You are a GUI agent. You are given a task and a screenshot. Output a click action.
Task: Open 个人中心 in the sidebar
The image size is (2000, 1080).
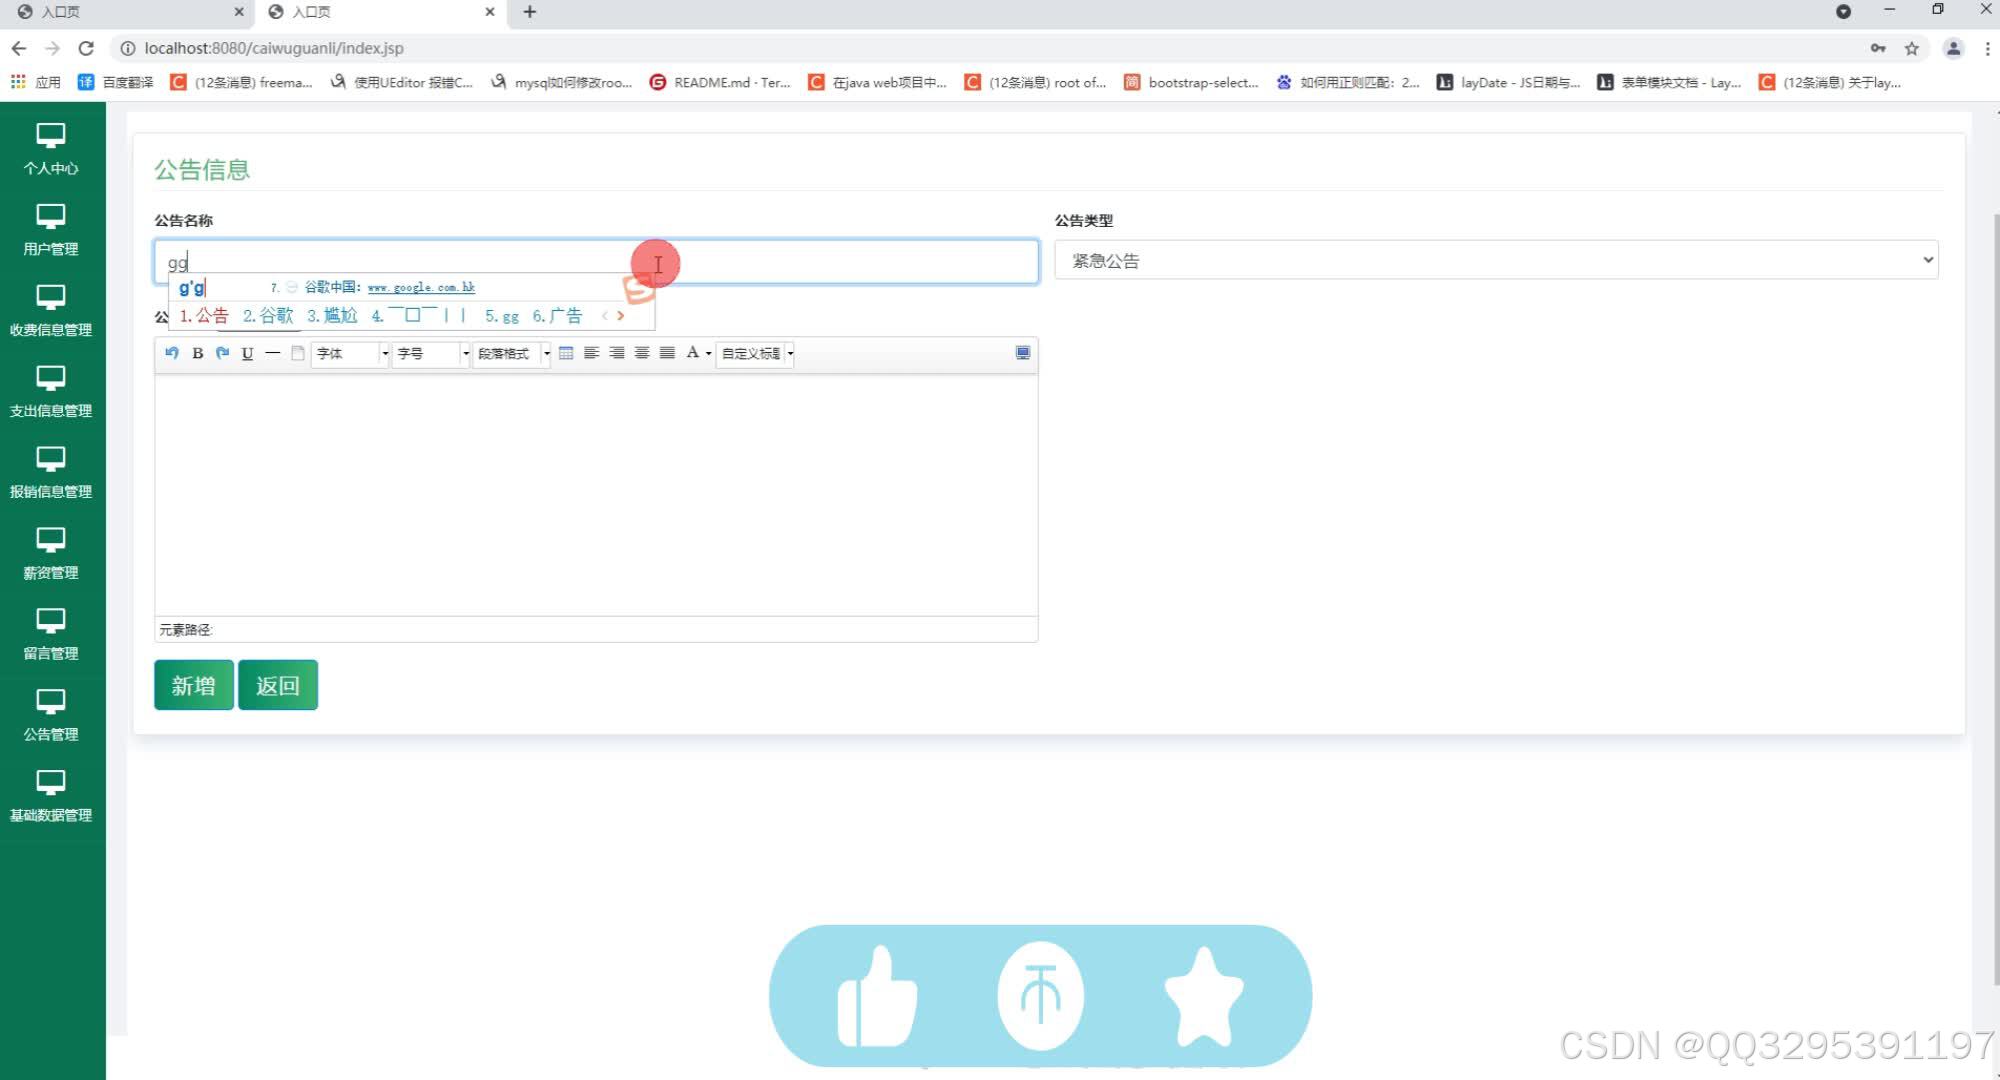pyautogui.click(x=51, y=149)
